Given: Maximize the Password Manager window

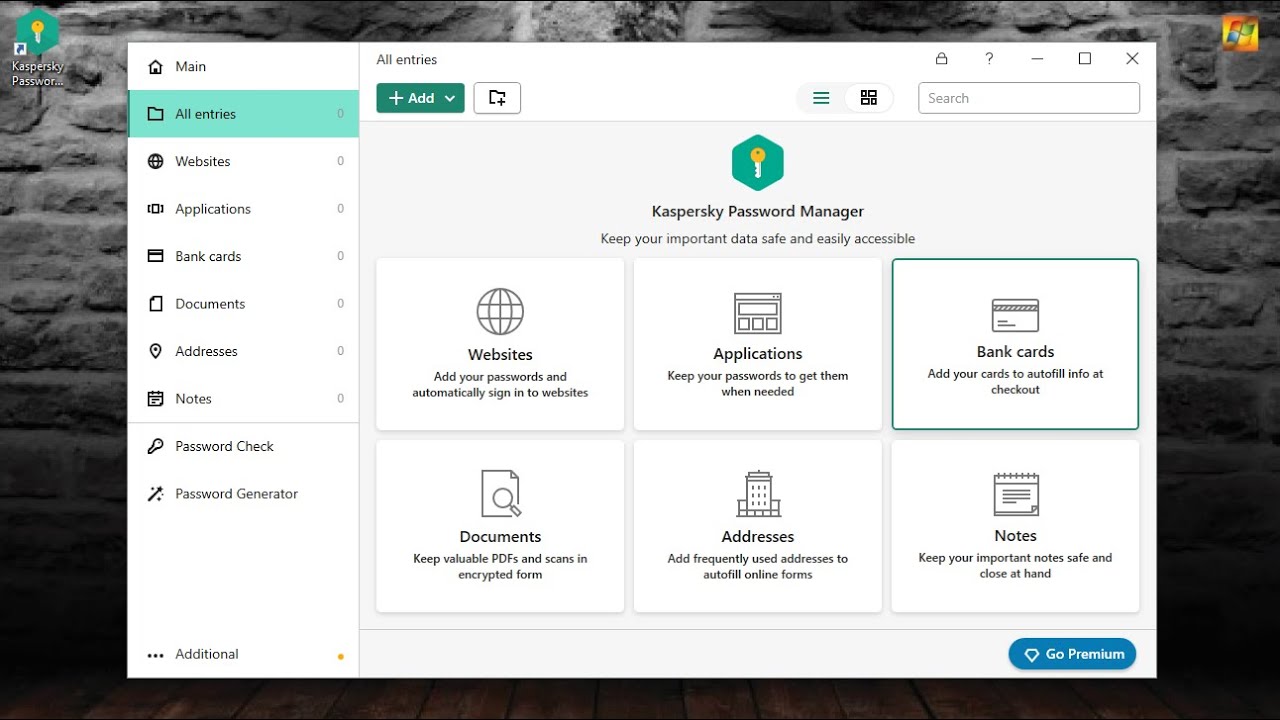Looking at the screenshot, I should click(1084, 59).
